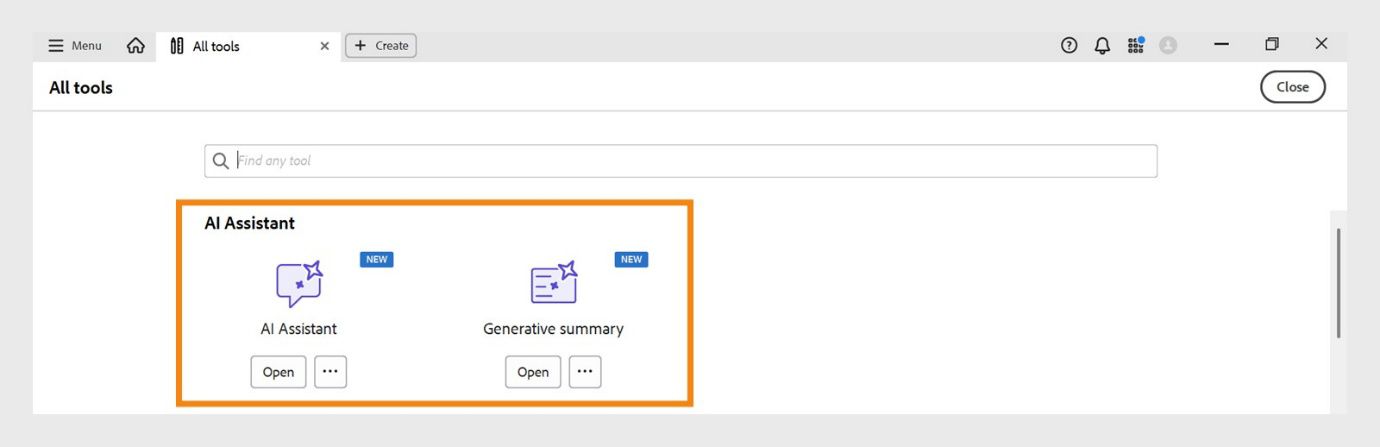Close the All tools tab
The height and width of the screenshot is (447, 1380).
(324, 46)
